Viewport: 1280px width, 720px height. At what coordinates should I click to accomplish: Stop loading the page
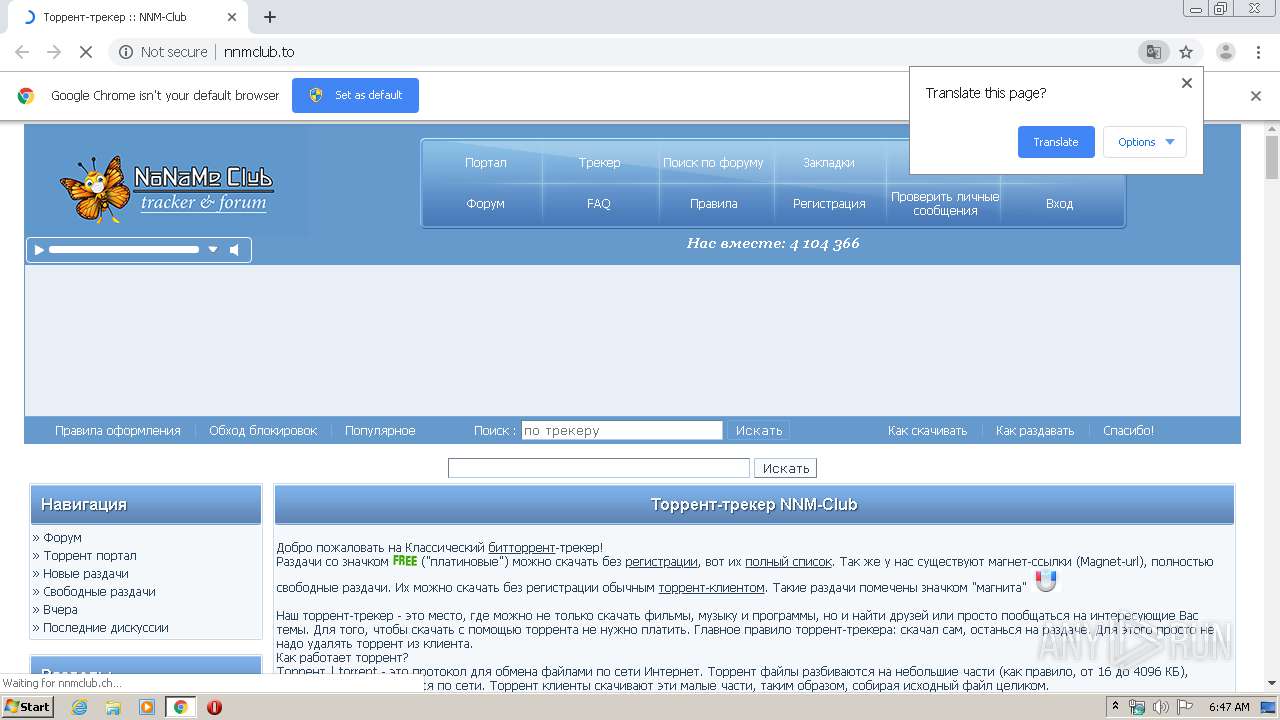pos(86,52)
